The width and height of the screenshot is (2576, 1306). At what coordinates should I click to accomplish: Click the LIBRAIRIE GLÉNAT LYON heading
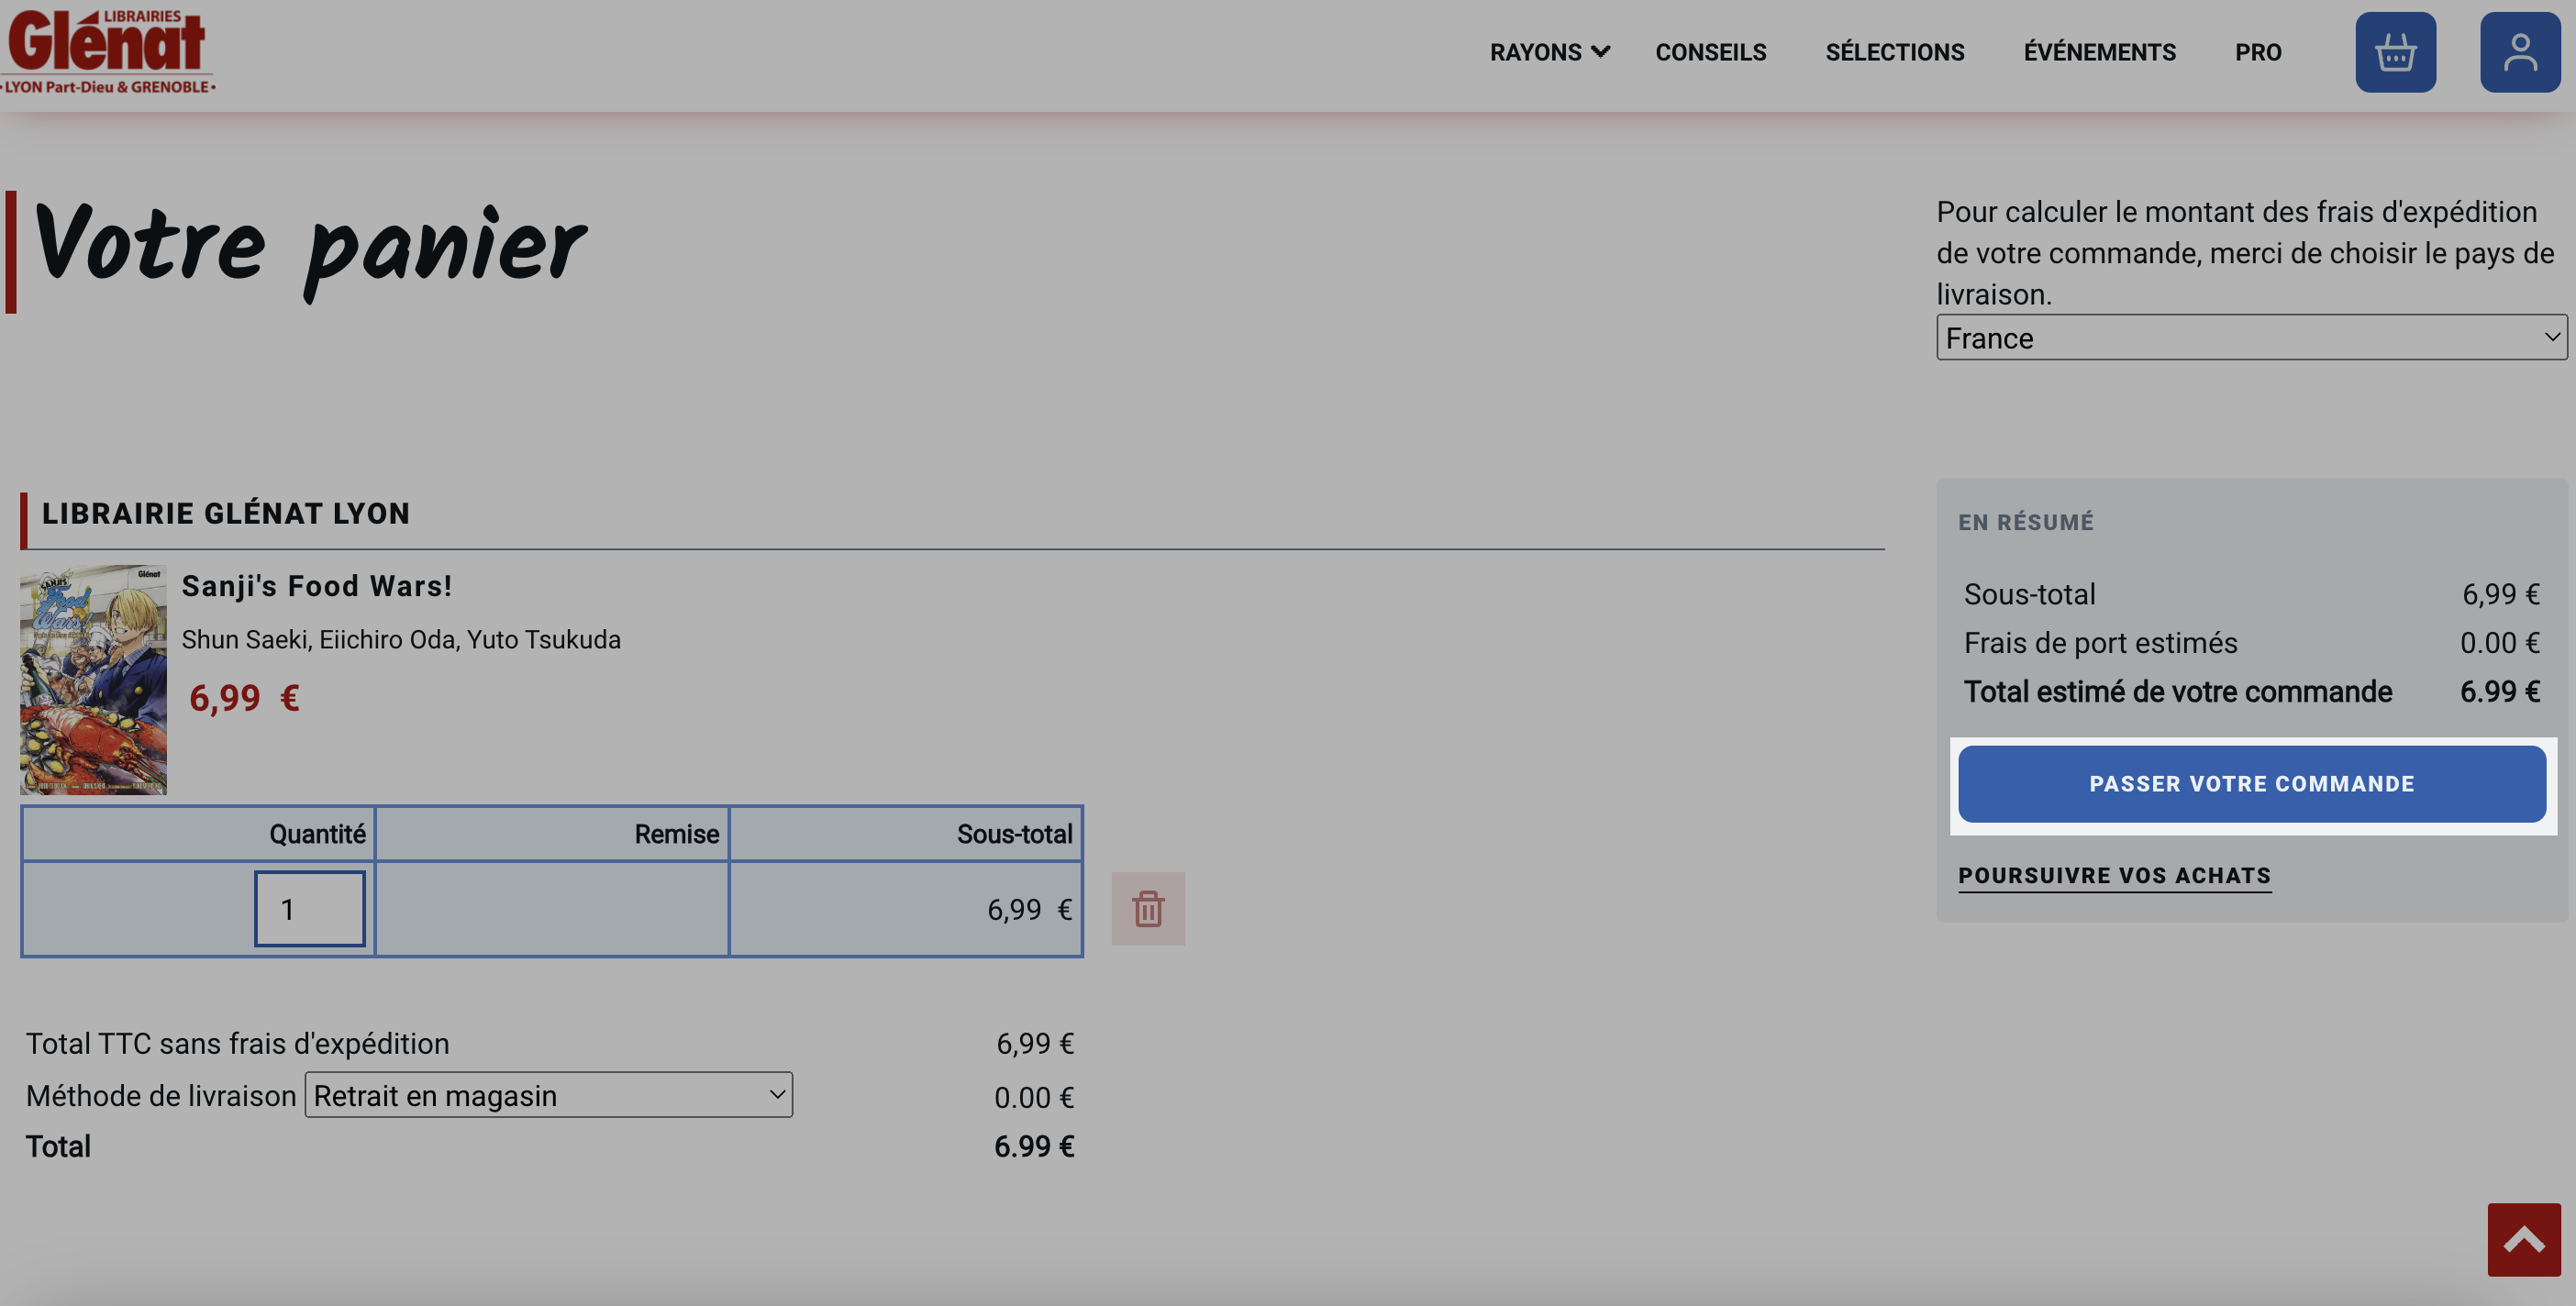pyautogui.click(x=226, y=513)
